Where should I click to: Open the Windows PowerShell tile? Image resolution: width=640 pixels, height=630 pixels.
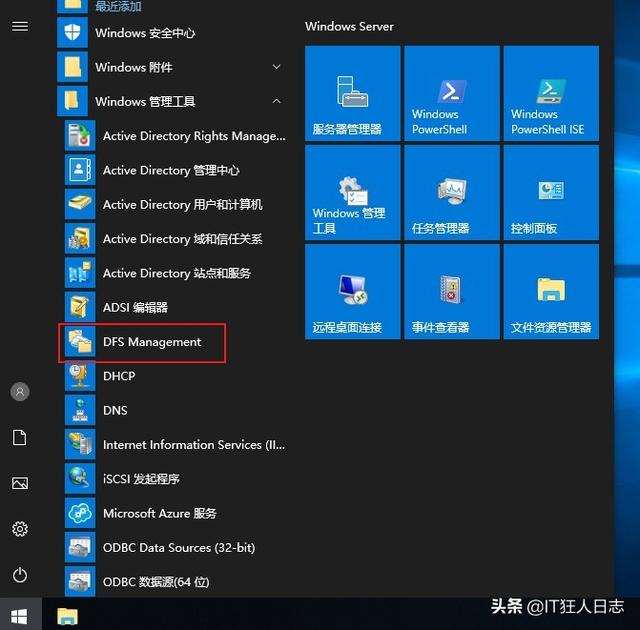(x=452, y=93)
